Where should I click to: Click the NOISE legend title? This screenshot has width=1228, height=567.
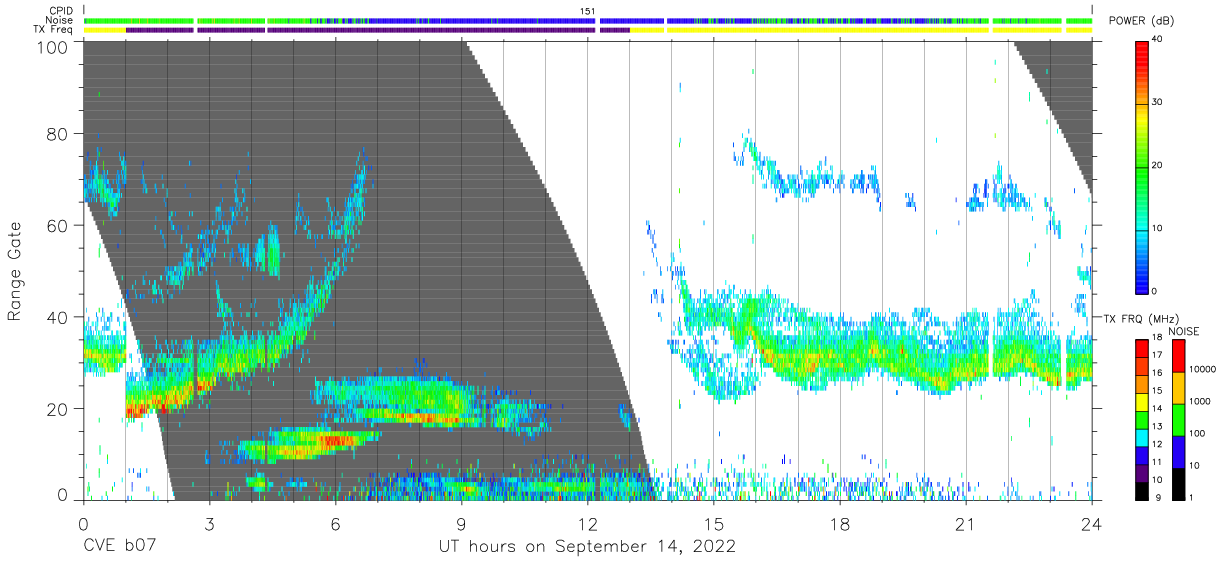coord(1184,331)
